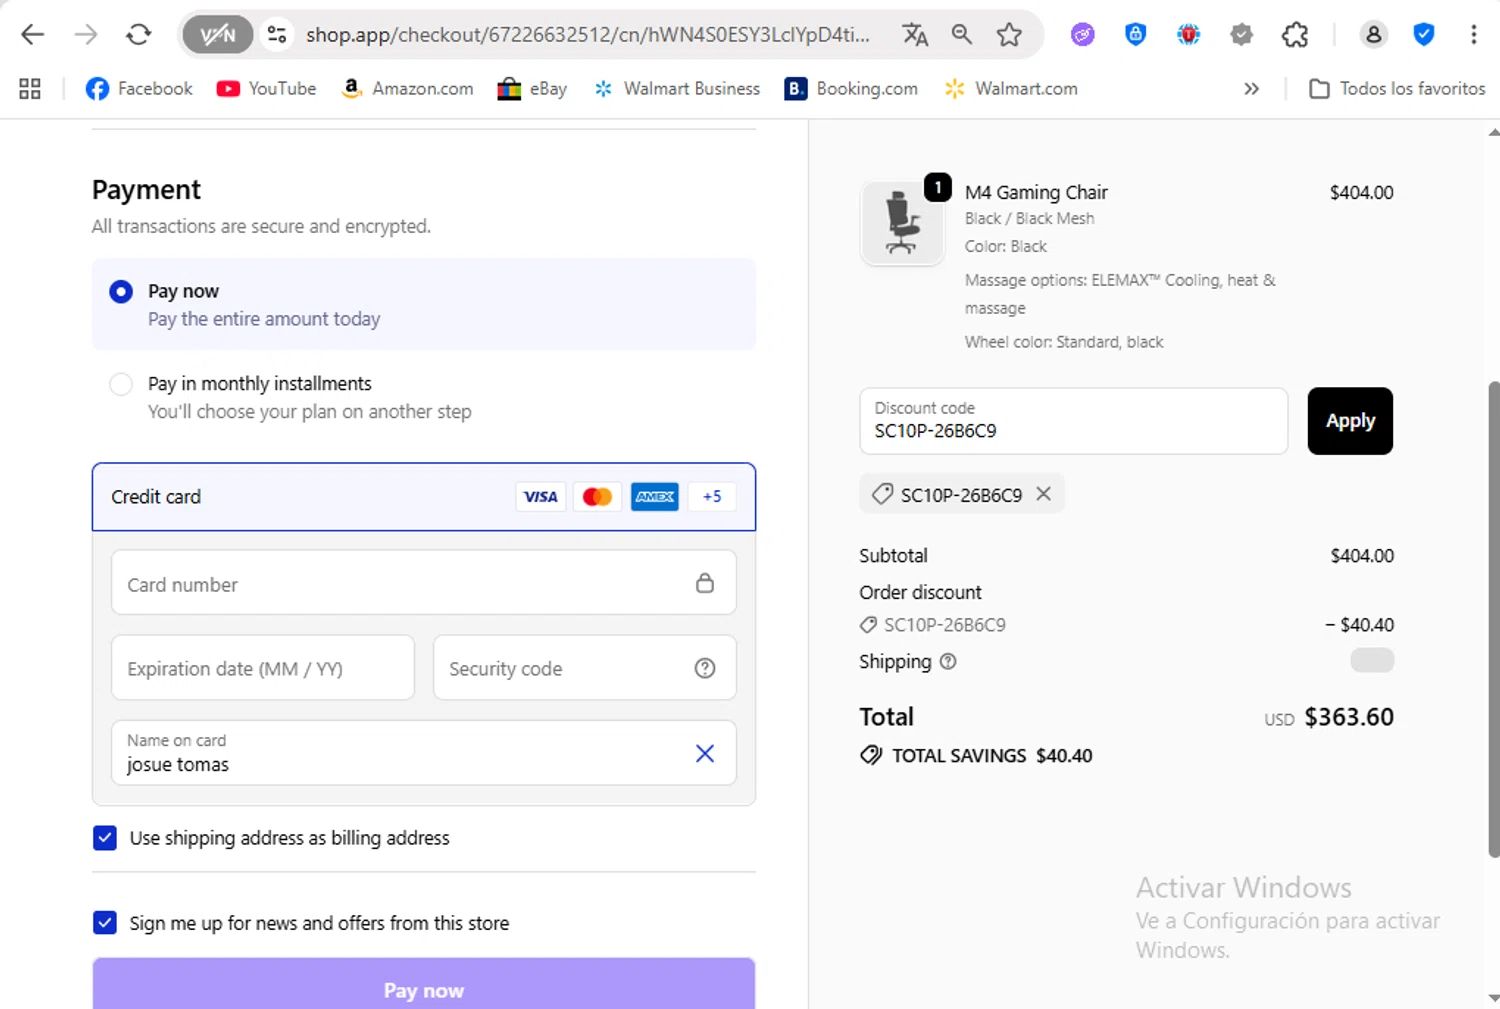Open Shipping info help icon
The height and width of the screenshot is (1009, 1500).
click(x=948, y=662)
